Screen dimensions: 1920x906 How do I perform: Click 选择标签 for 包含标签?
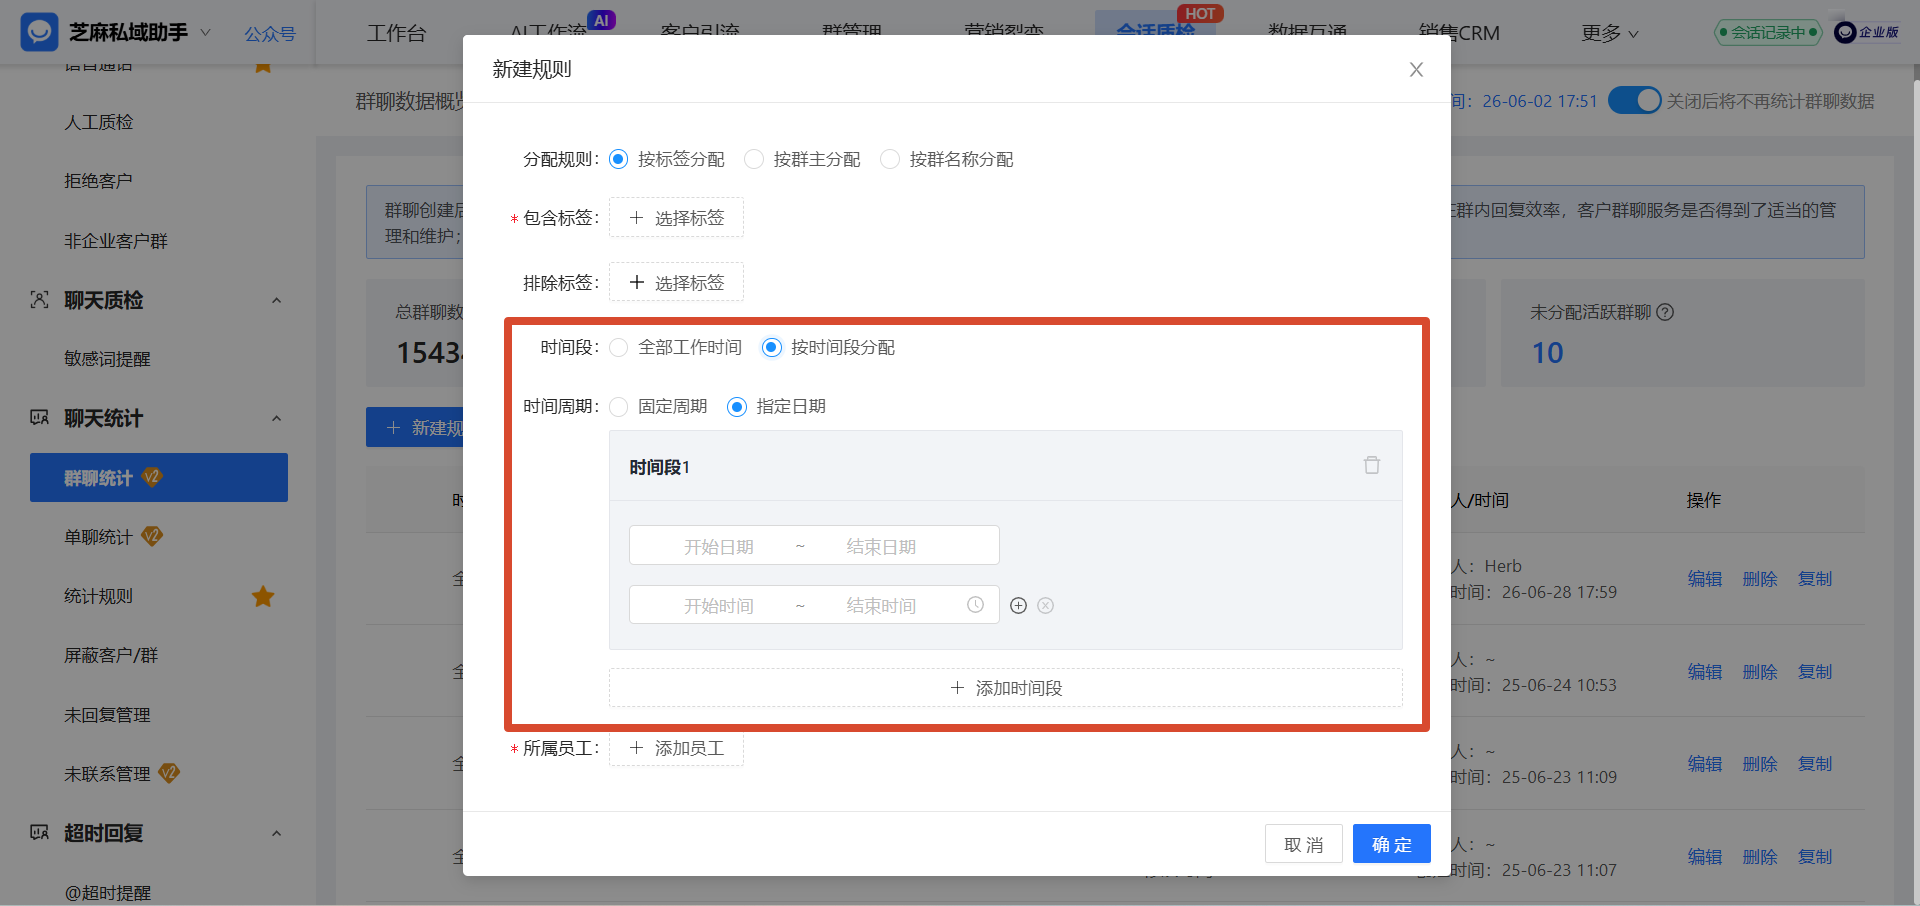point(676,218)
